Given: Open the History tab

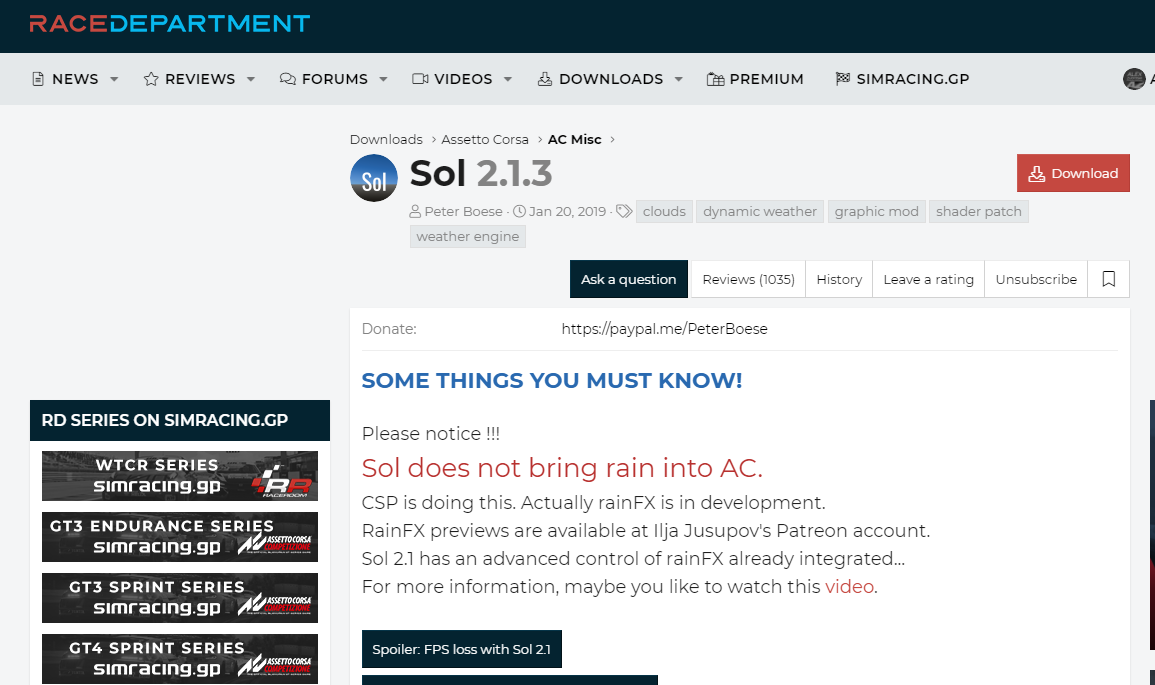Looking at the screenshot, I should tap(839, 279).
